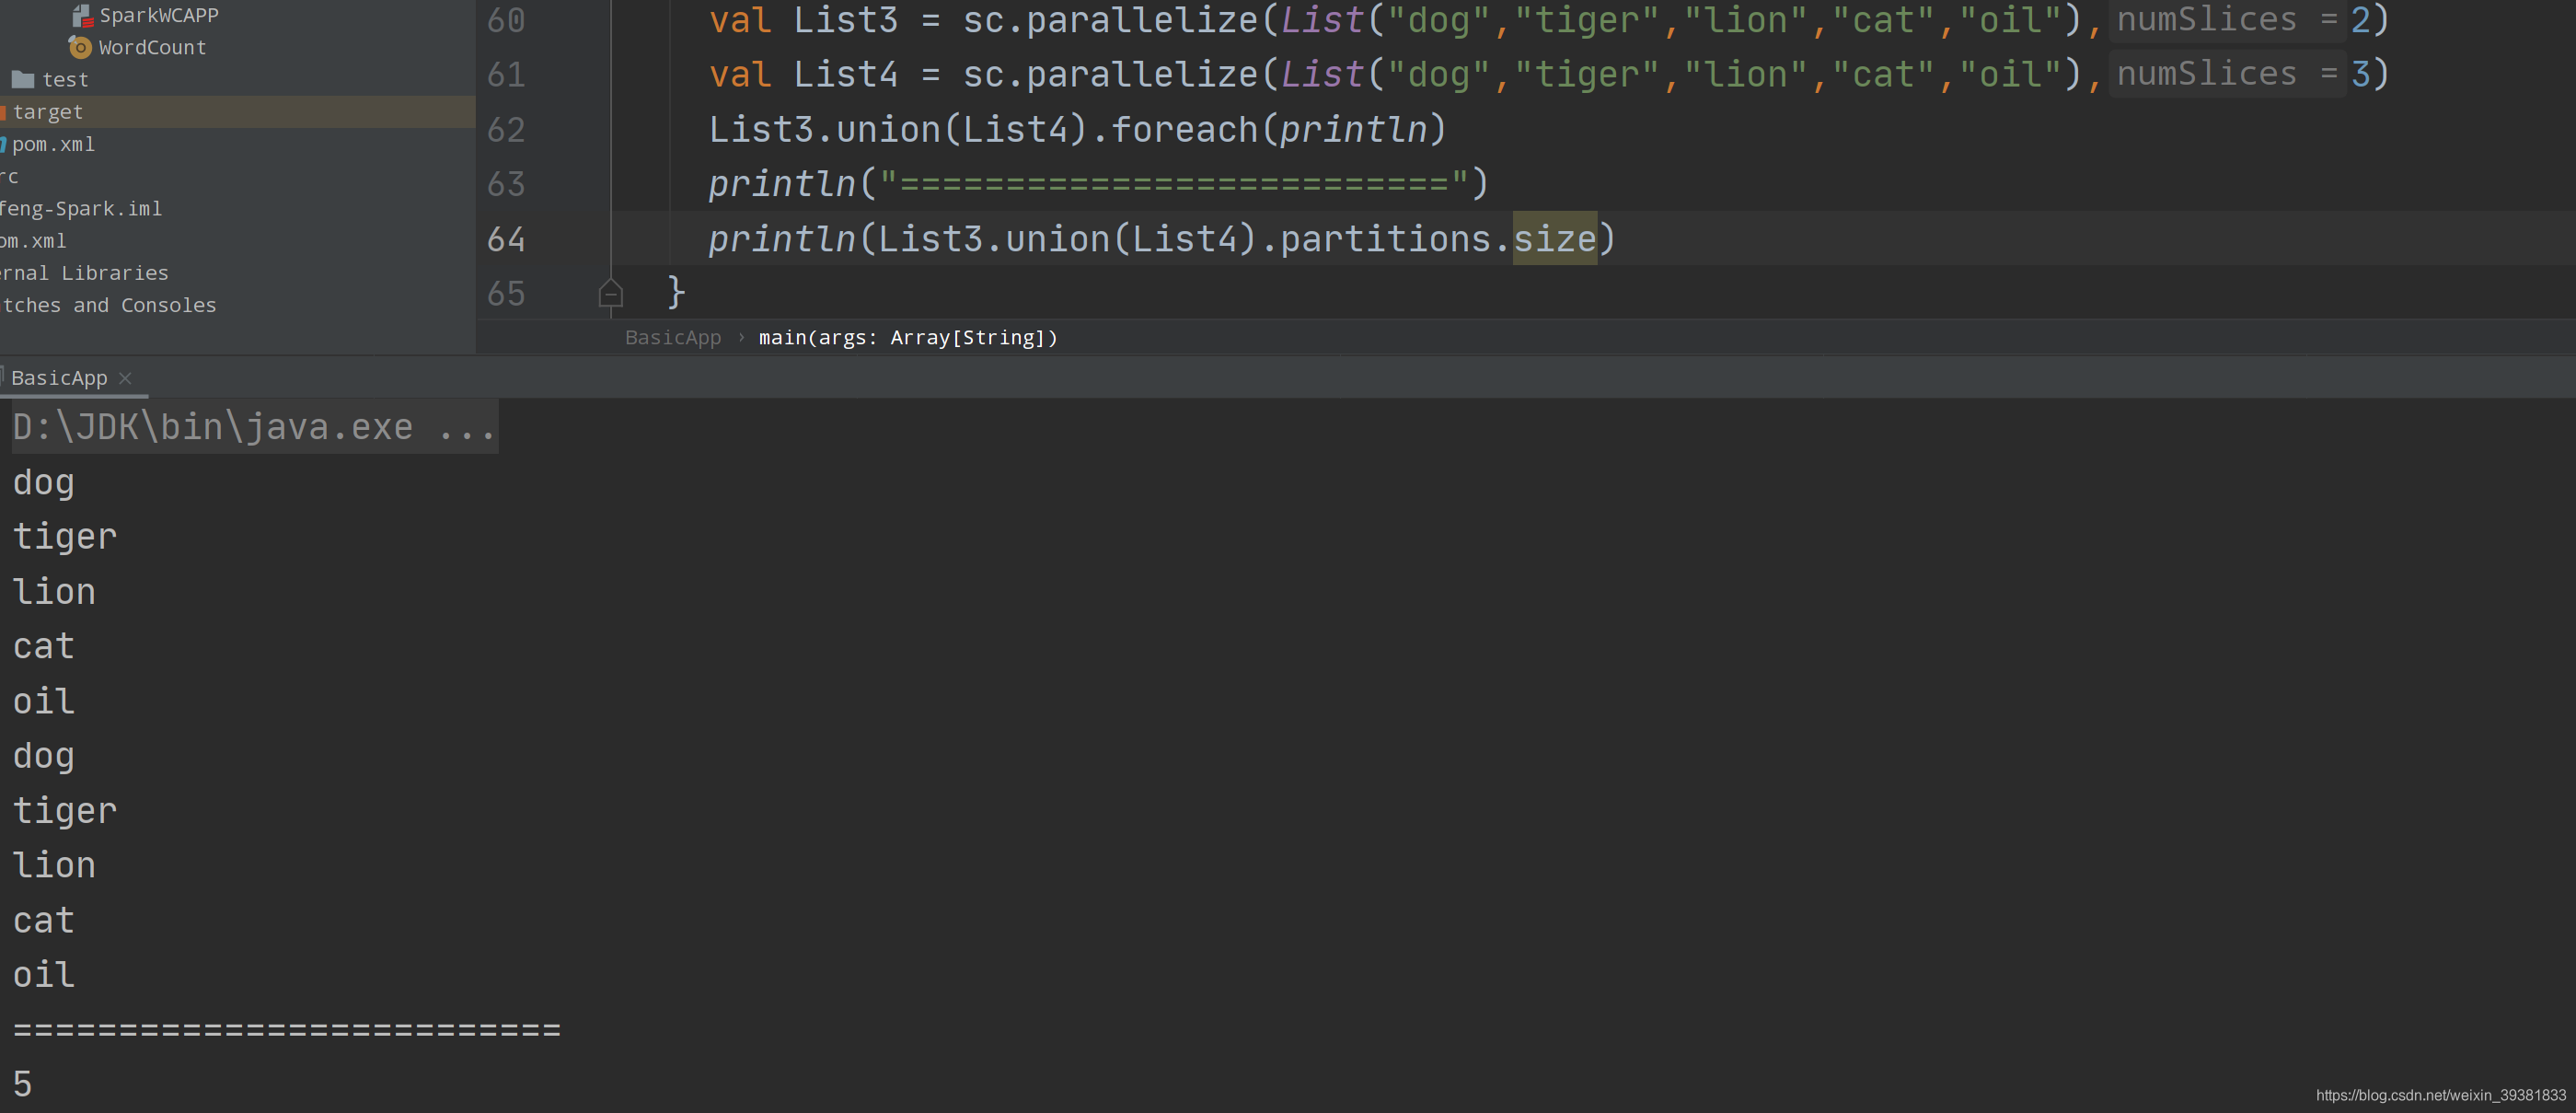The image size is (2576, 1113).
Task: Click line number 60 in gutter
Action: pos(506,20)
